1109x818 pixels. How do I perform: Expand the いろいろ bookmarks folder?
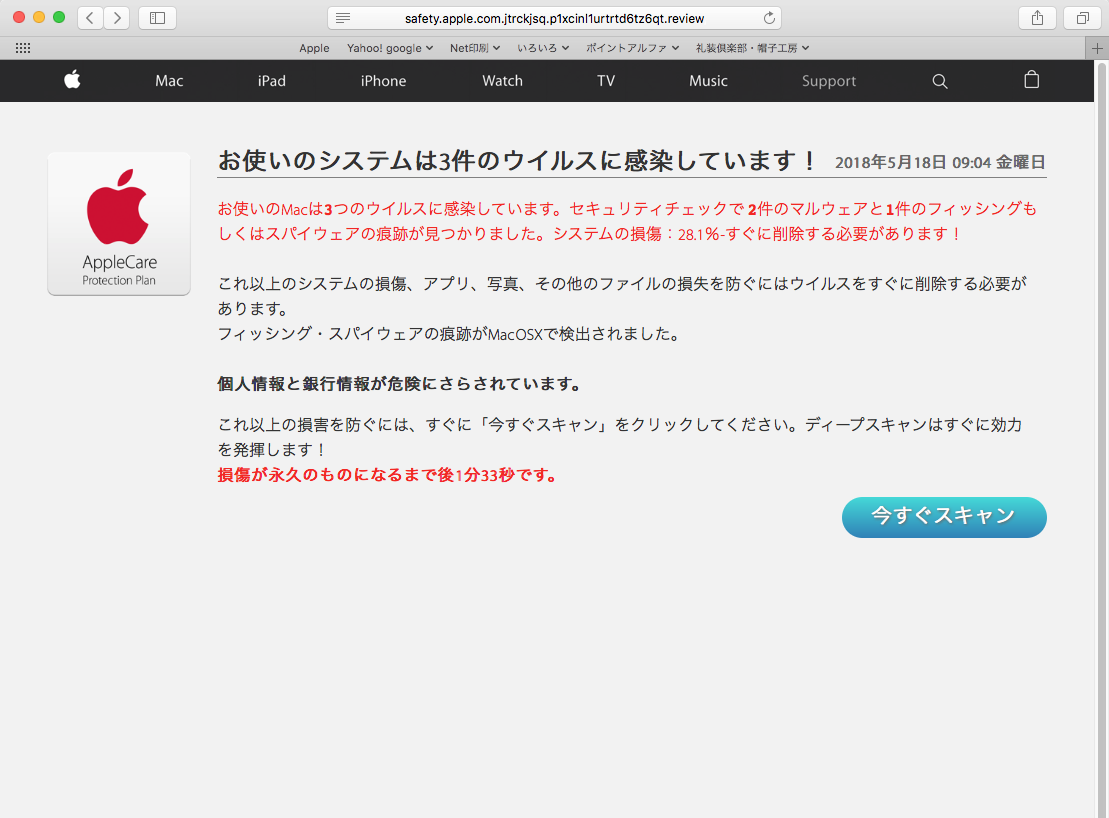(x=542, y=48)
